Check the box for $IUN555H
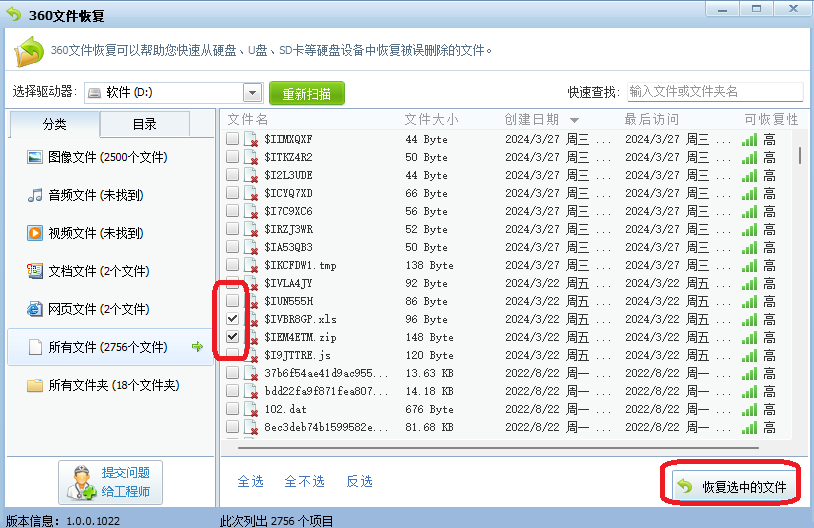The image size is (814, 528). click(x=233, y=301)
